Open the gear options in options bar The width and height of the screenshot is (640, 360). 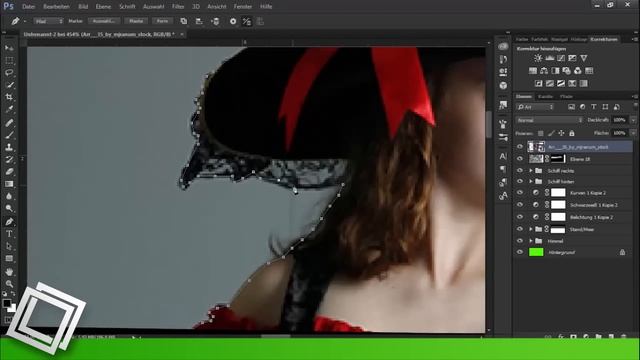tap(233, 21)
